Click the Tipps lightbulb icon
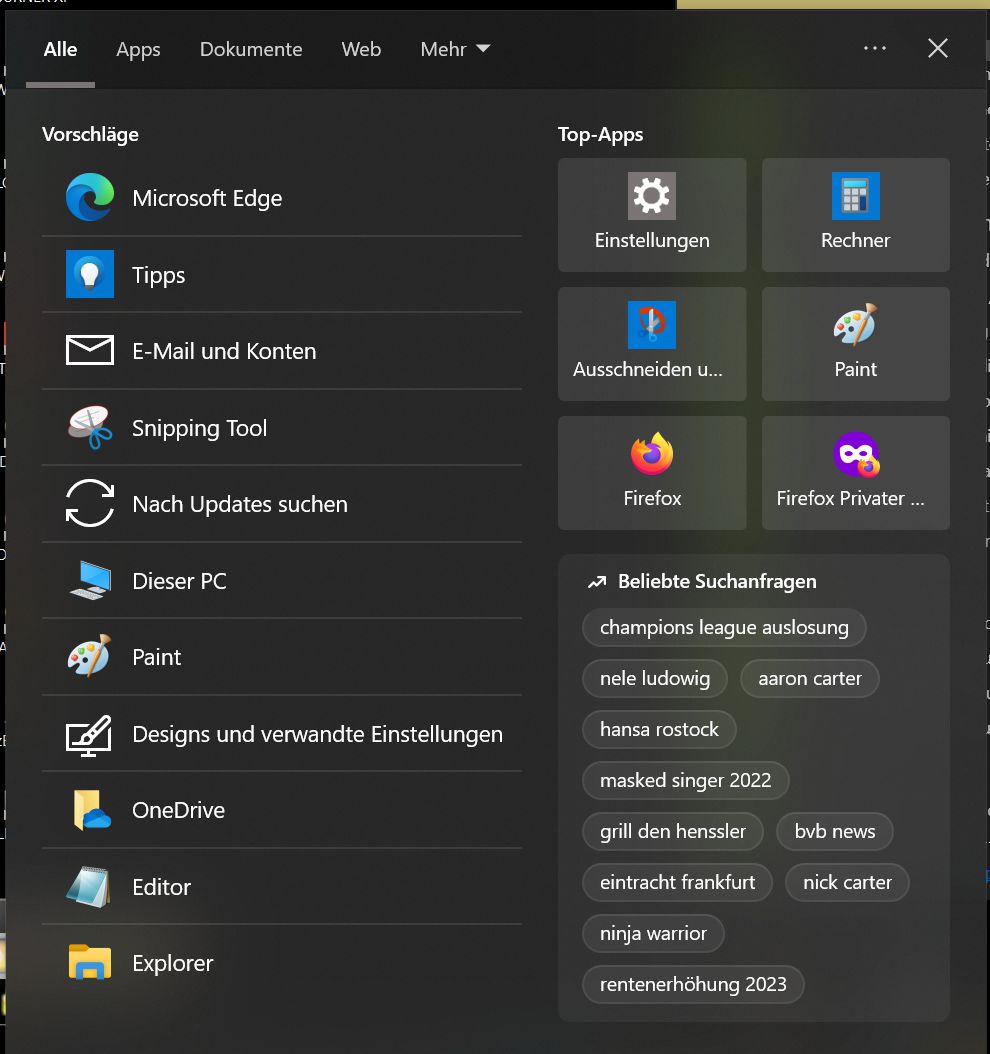 point(89,274)
